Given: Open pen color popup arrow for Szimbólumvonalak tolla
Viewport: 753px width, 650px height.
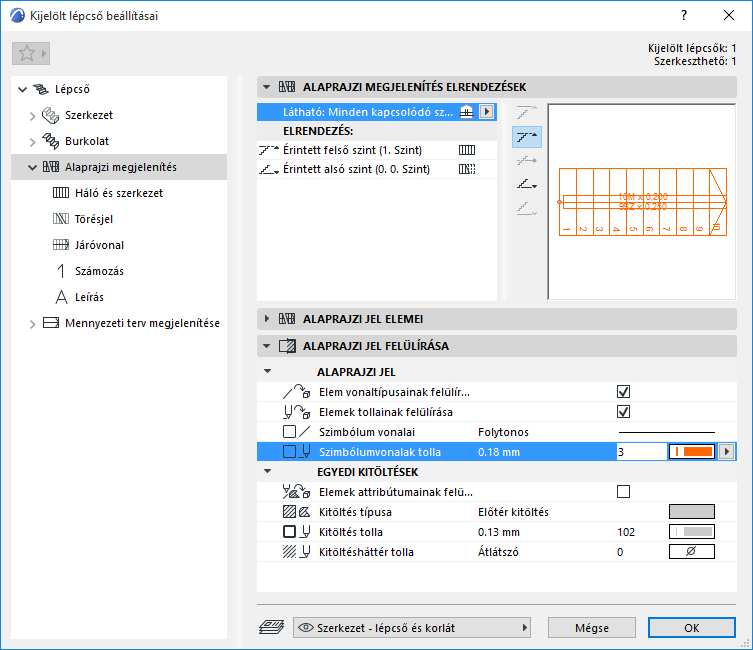Looking at the screenshot, I should tap(727, 452).
